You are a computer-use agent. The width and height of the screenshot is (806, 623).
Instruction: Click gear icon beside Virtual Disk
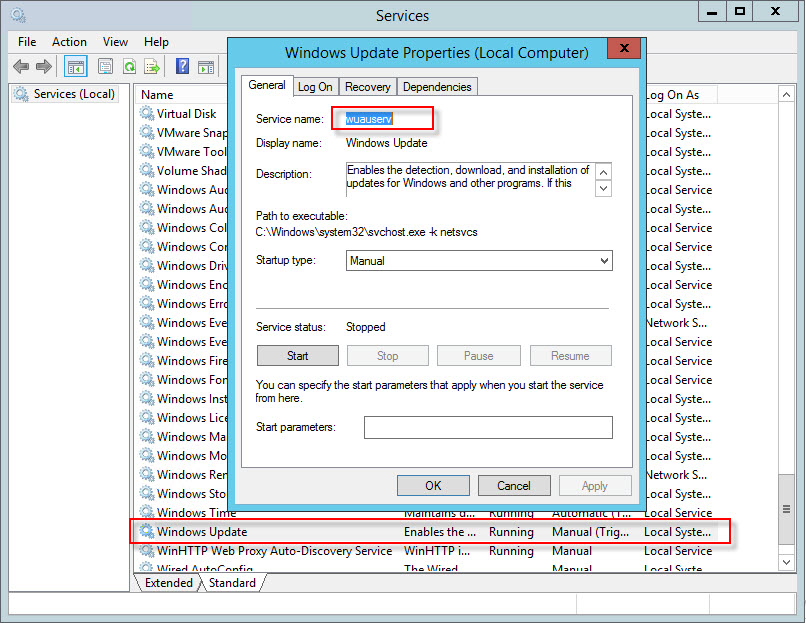(147, 113)
